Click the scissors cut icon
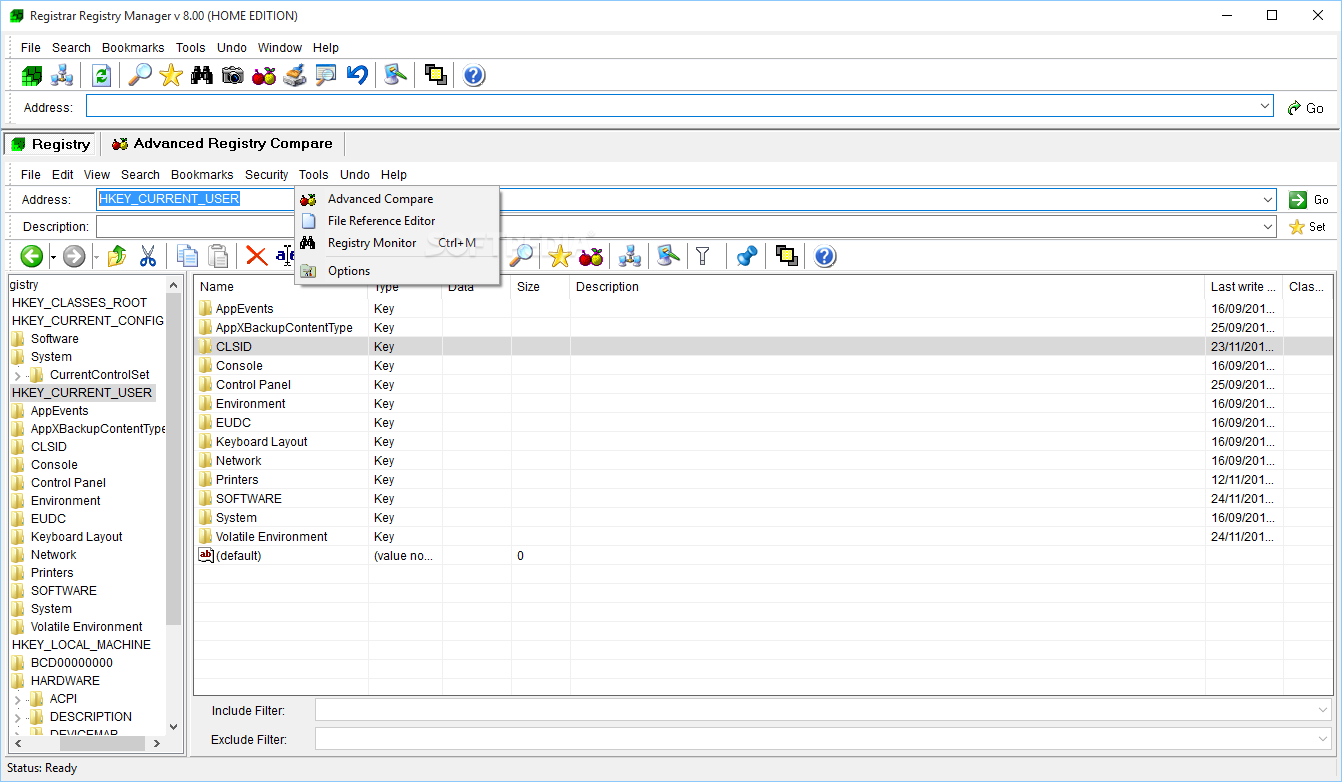Image resolution: width=1342 pixels, height=782 pixels. tap(148, 257)
